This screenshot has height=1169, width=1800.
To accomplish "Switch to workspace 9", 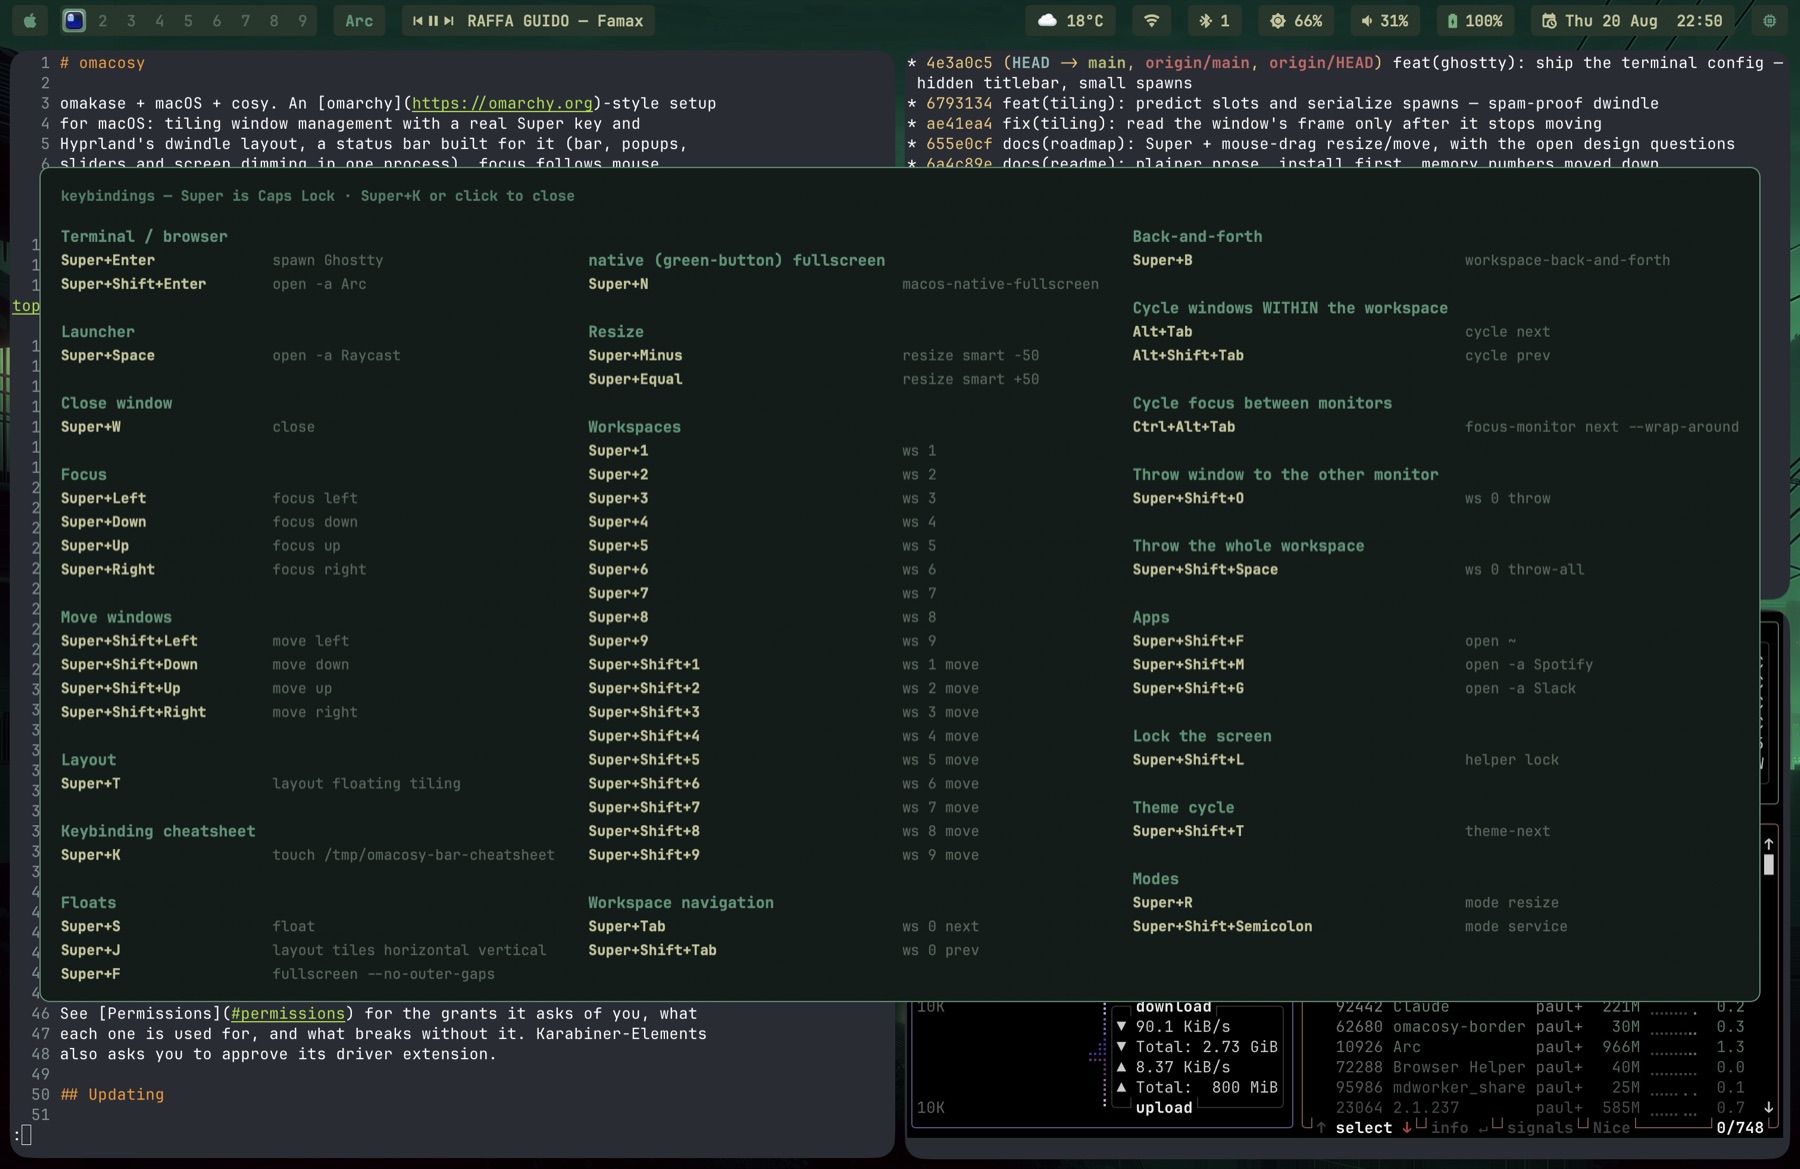I will click(302, 20).
